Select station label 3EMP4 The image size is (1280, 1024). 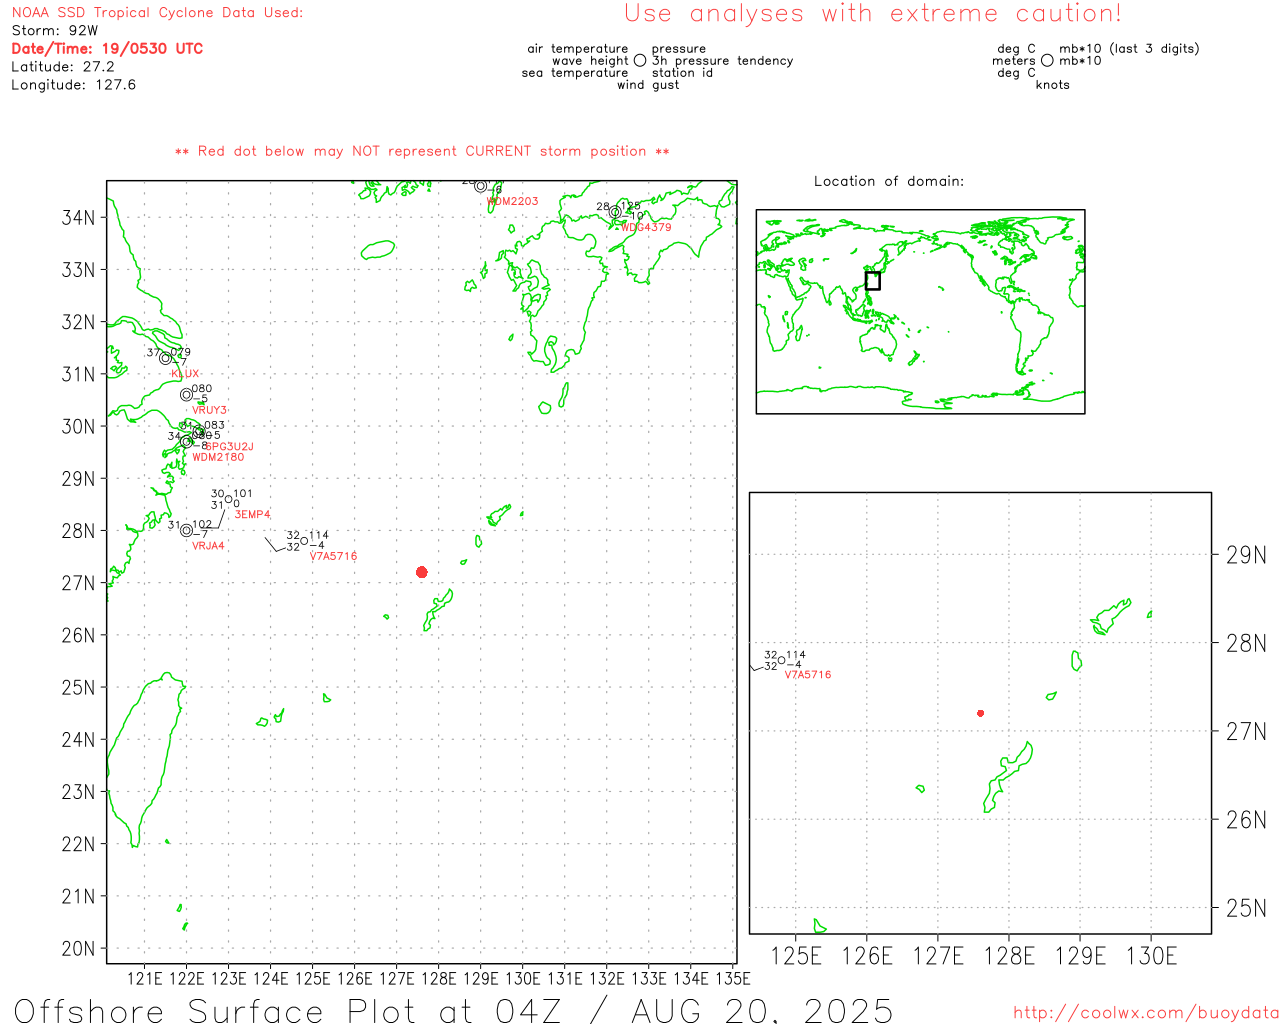point(253,514)
